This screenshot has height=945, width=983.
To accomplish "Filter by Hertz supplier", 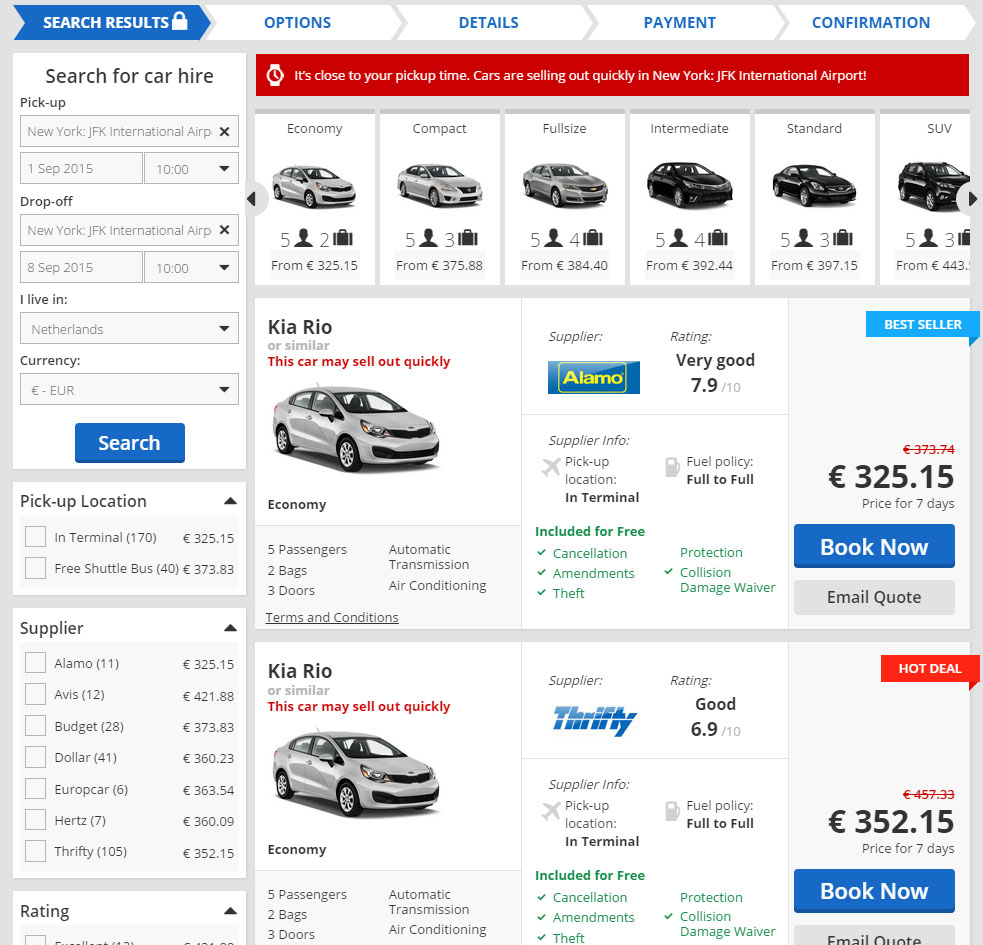I will 35,820.
